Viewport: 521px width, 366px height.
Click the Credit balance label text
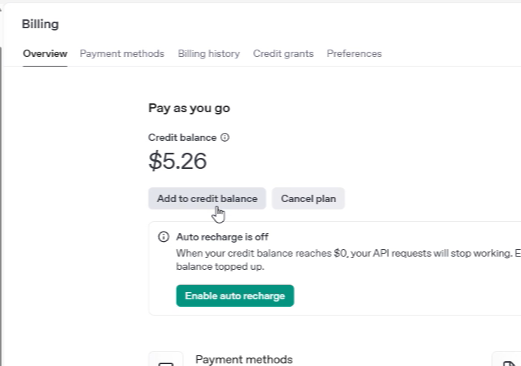(x=182, y=138)
